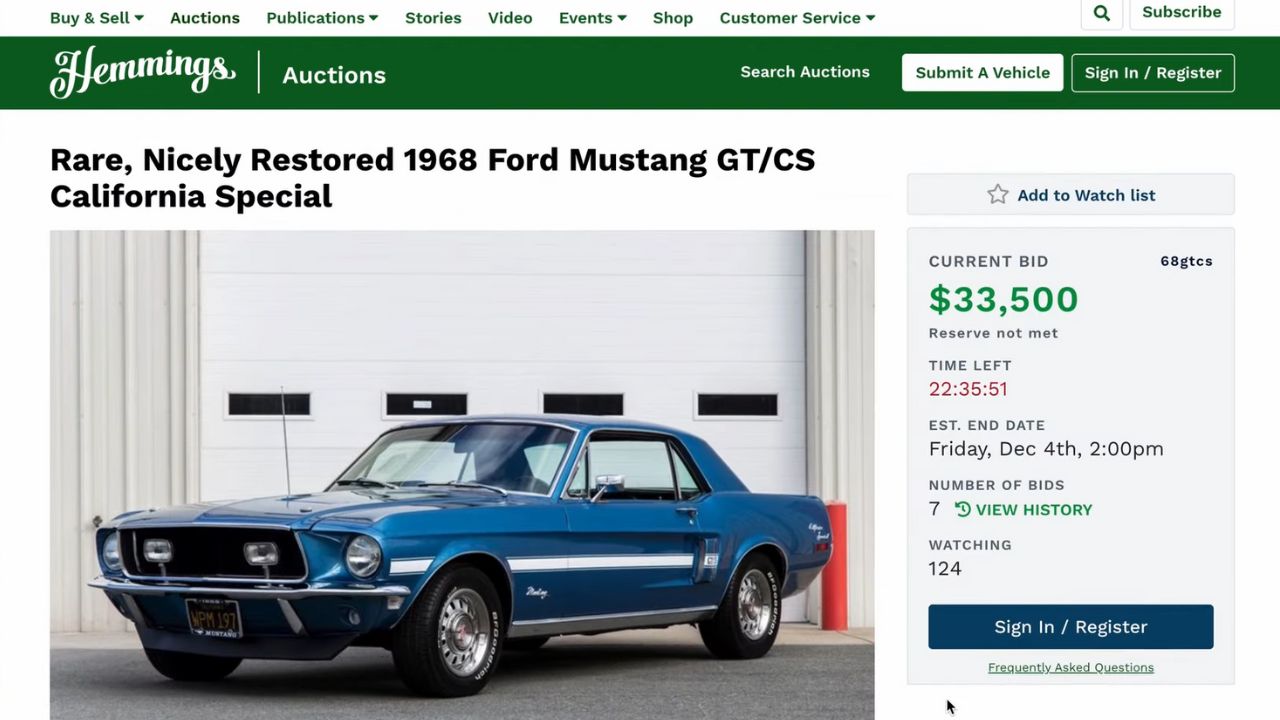1280x720 pixels.
Task: Go to the Auctions nav item
Action: point(205,18)
